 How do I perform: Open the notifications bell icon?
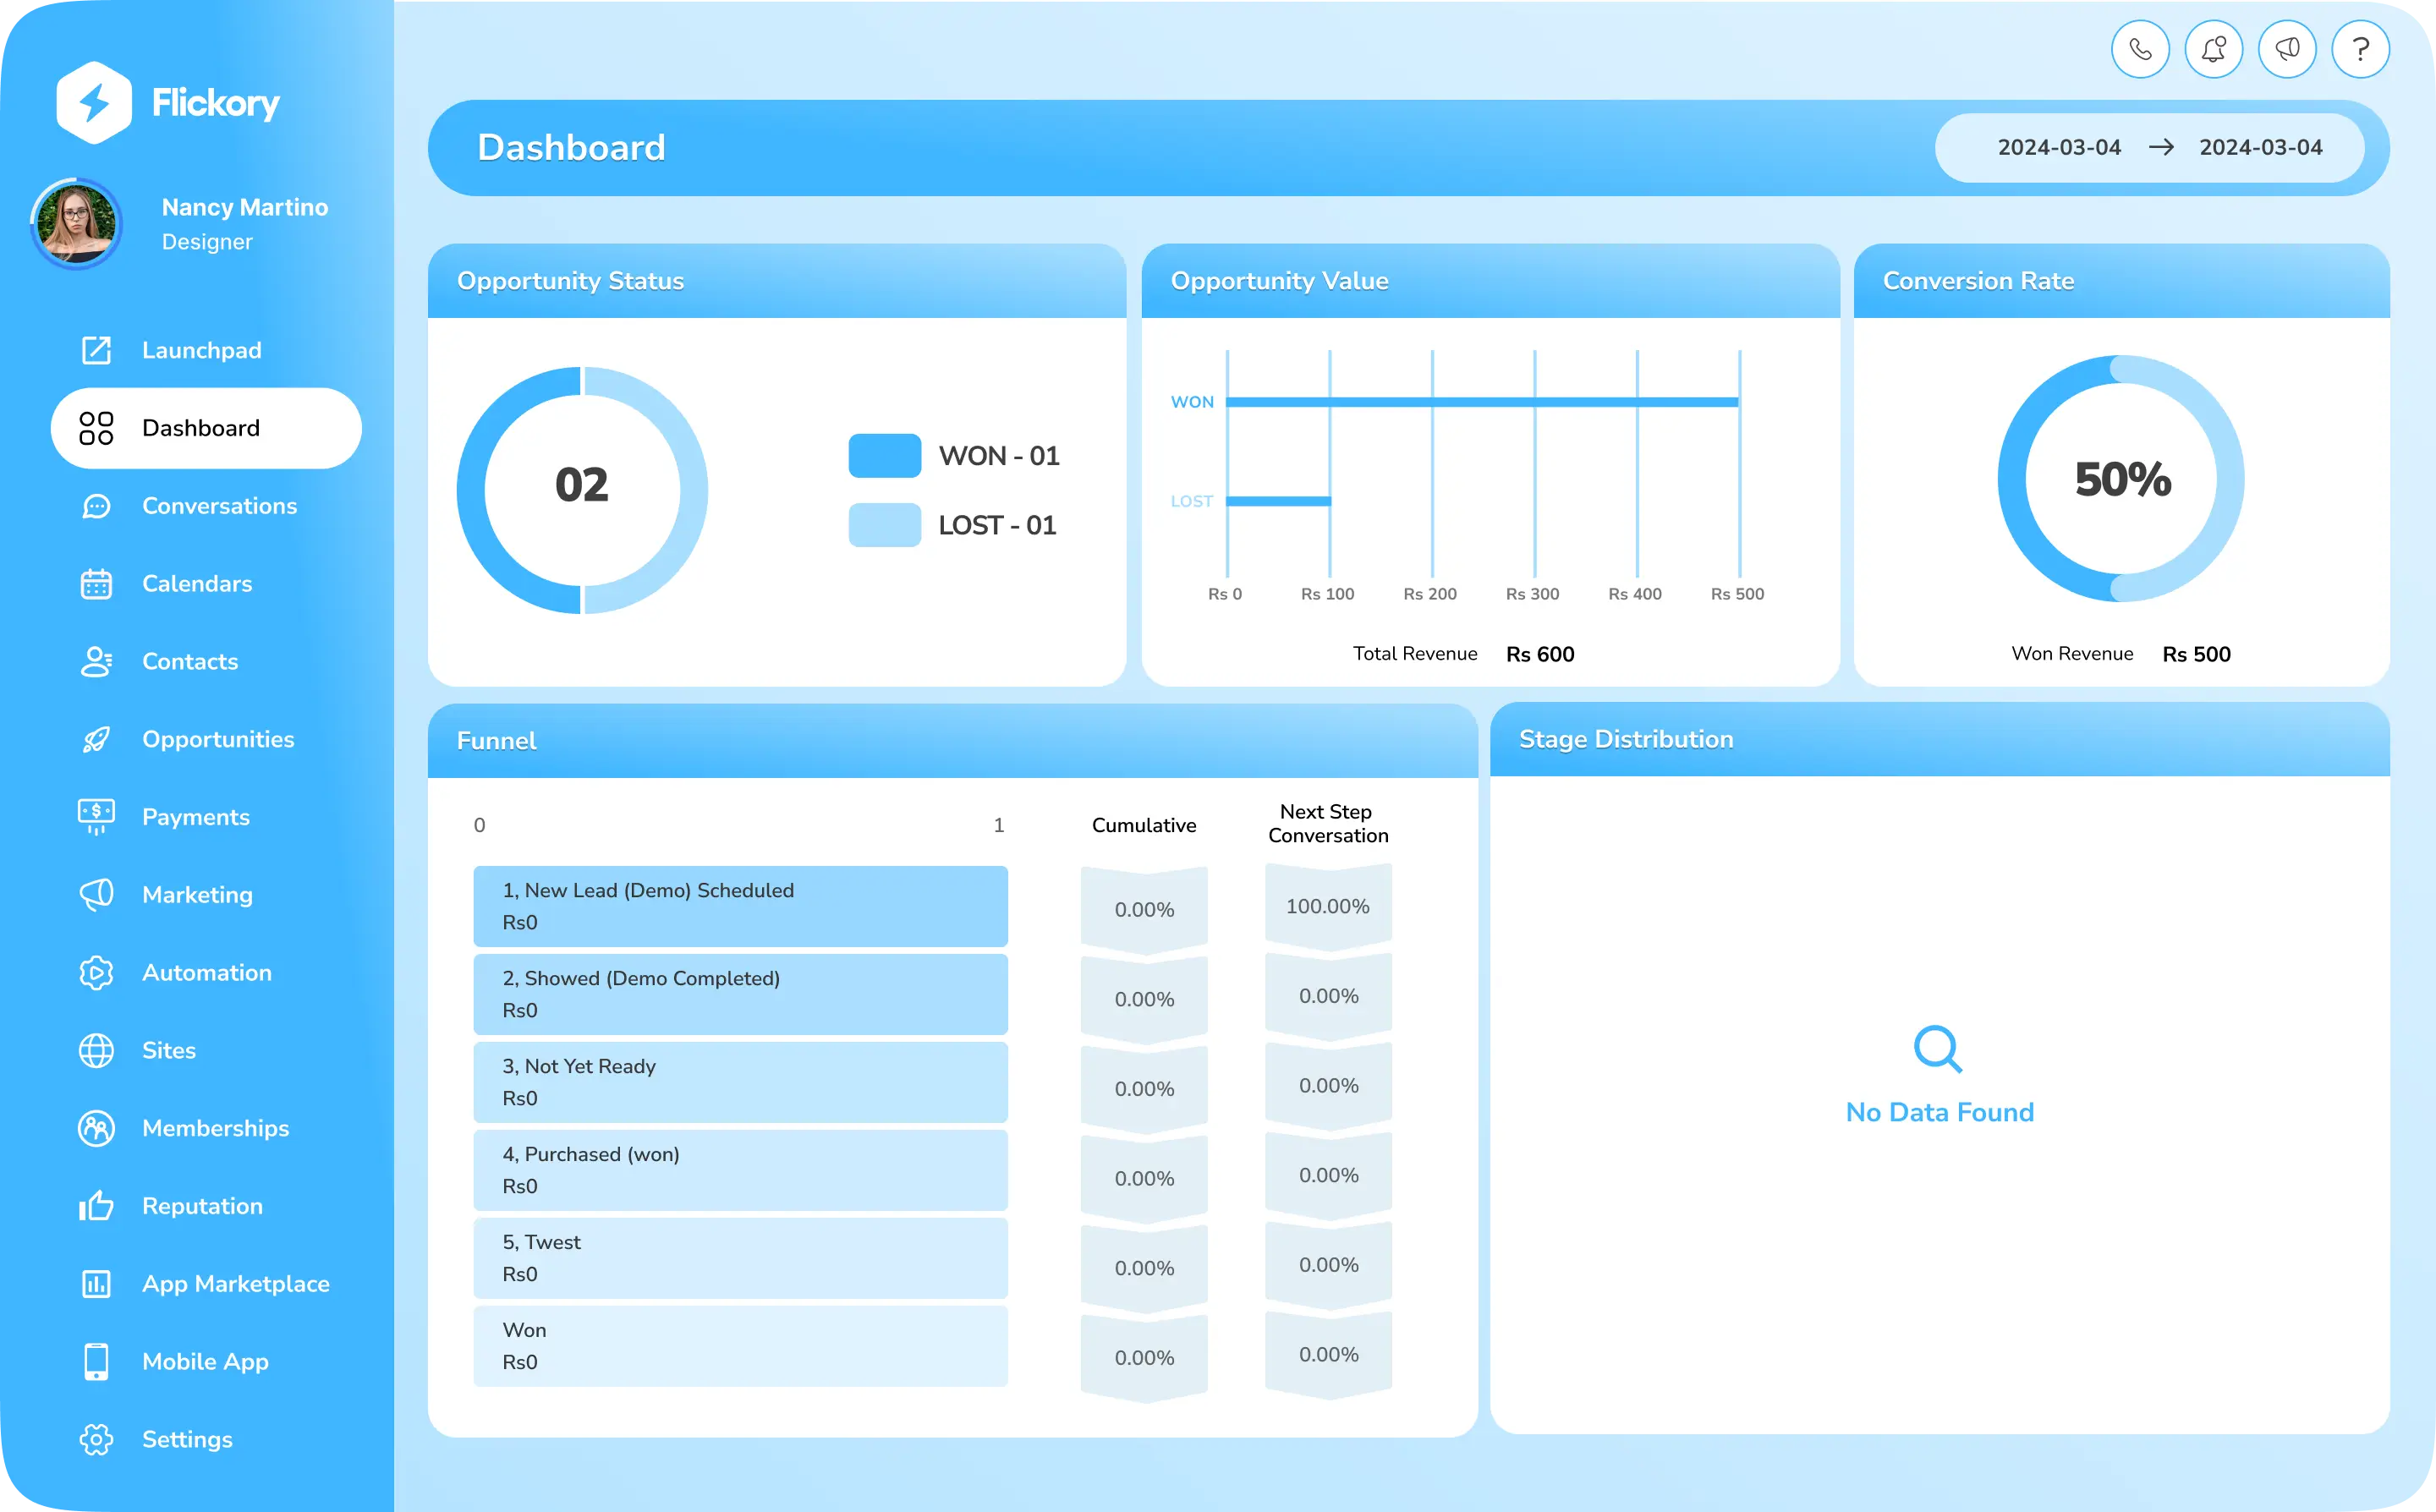pyautogui.click(x=2214, y=49)
